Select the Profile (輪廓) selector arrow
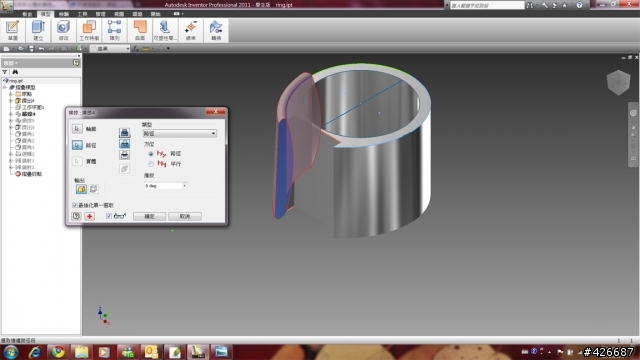The image size is (640, 360). [77, 129]
